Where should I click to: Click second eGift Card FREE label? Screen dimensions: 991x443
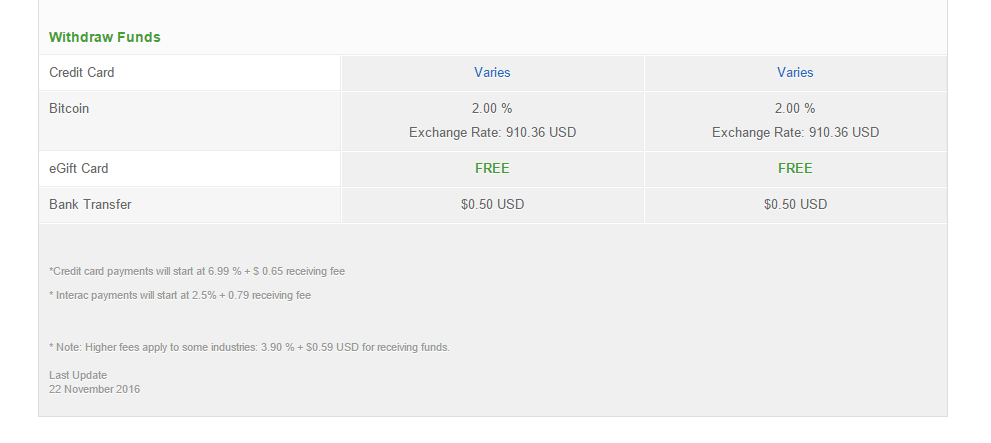pyautogui.click(x=795, y=169)
